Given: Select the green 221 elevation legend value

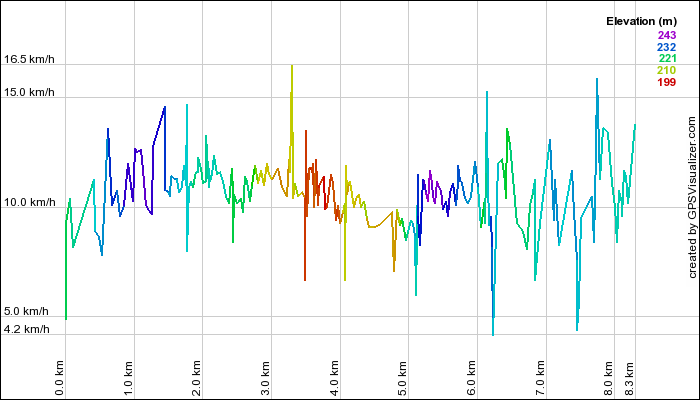Looking at the screenshot, I should pos(667,58).
